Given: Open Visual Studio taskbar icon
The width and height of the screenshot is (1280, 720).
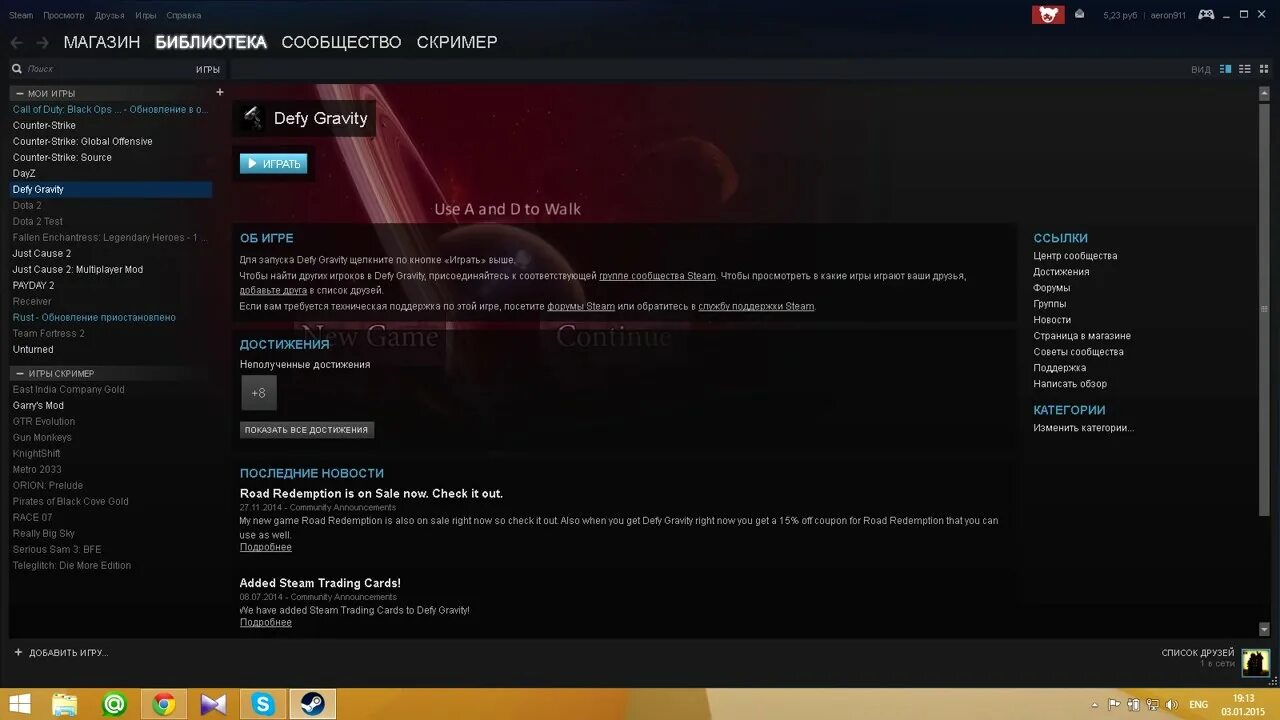Looking at the screenshot, I should tap(213, 704).
